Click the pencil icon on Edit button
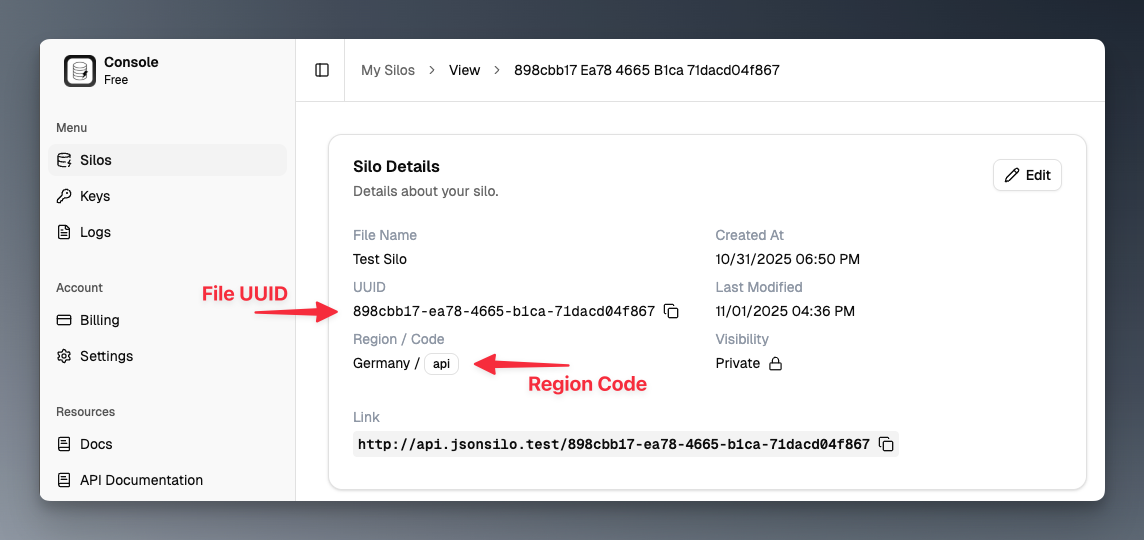Image resolution: width=1144 pixels, height=540 pixels. [x=1012, y=175]
